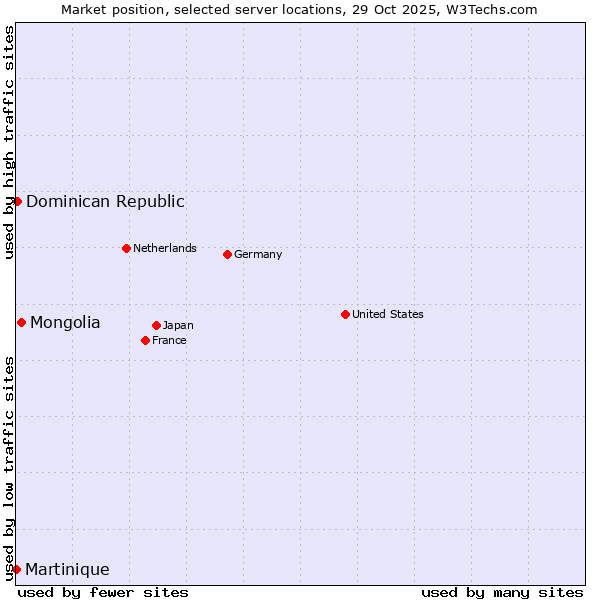Select the United States text label
600x600 pixels.
[387, 314]
